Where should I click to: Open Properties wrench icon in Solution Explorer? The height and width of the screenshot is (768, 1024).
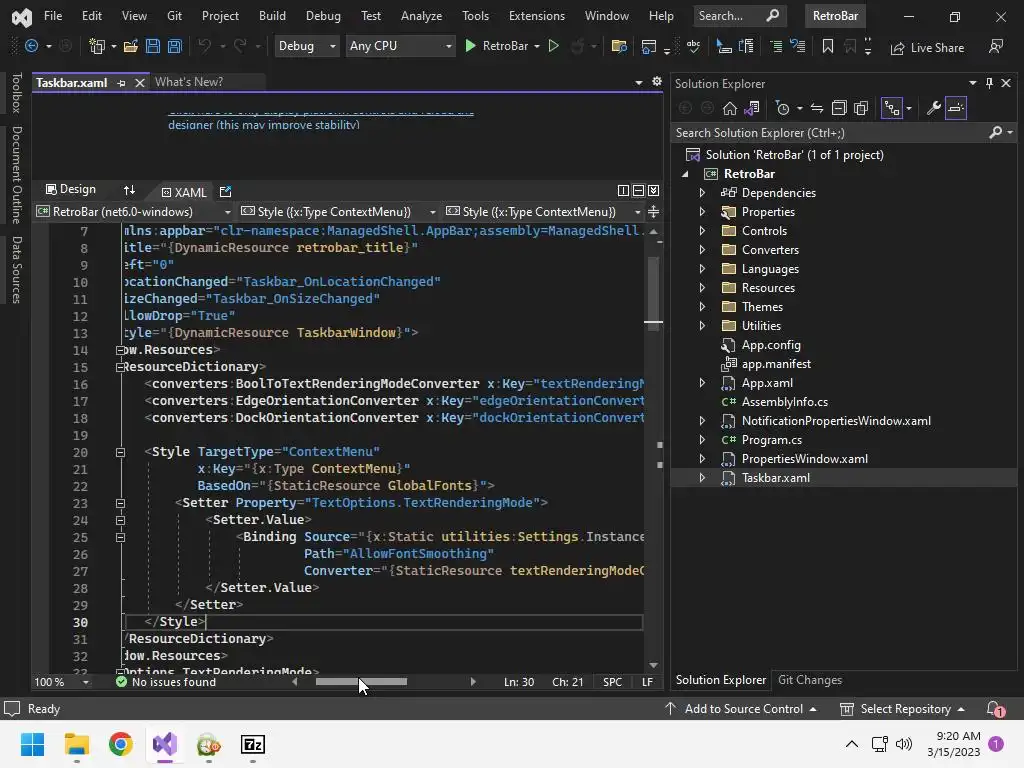coord(933,108)
